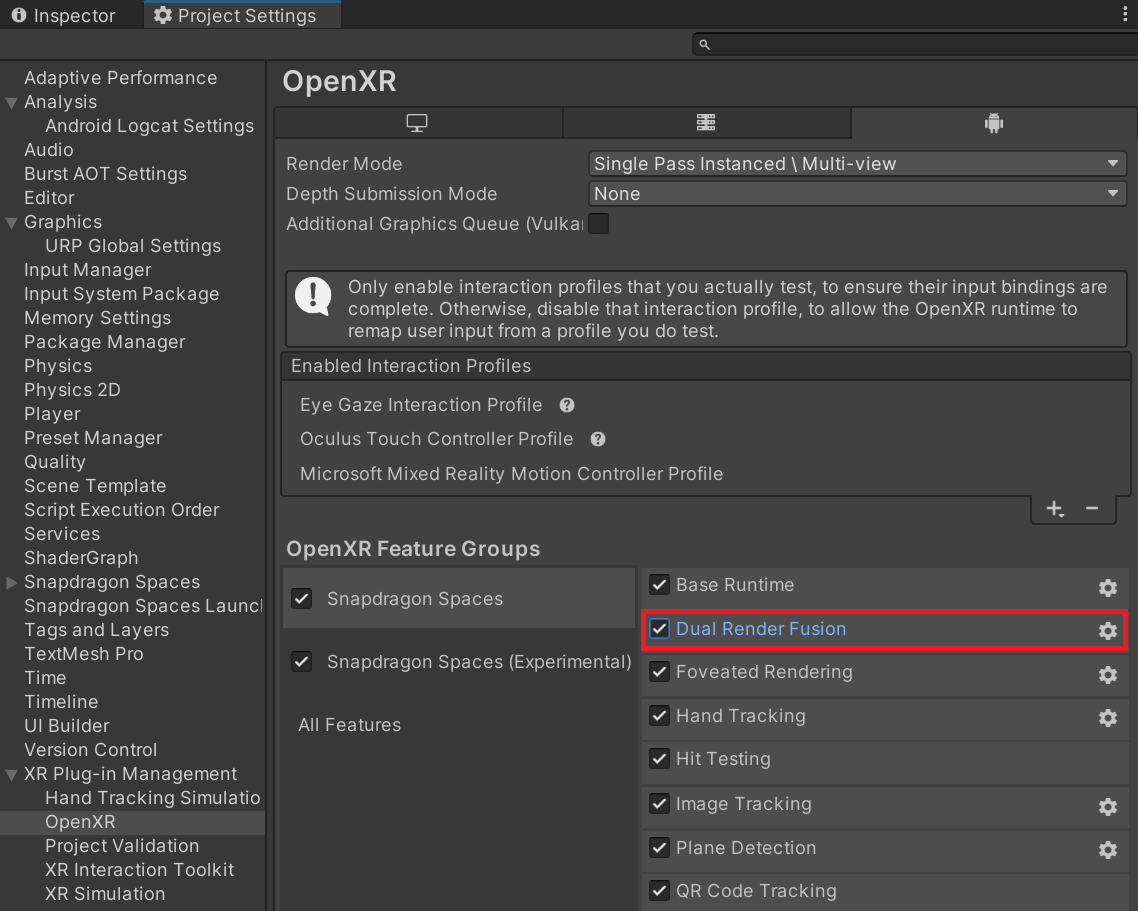1138x911 pixels.
Task: Collapse the XR Plug-in Management category
Action: pyautogui.click(x=12, y=775)
